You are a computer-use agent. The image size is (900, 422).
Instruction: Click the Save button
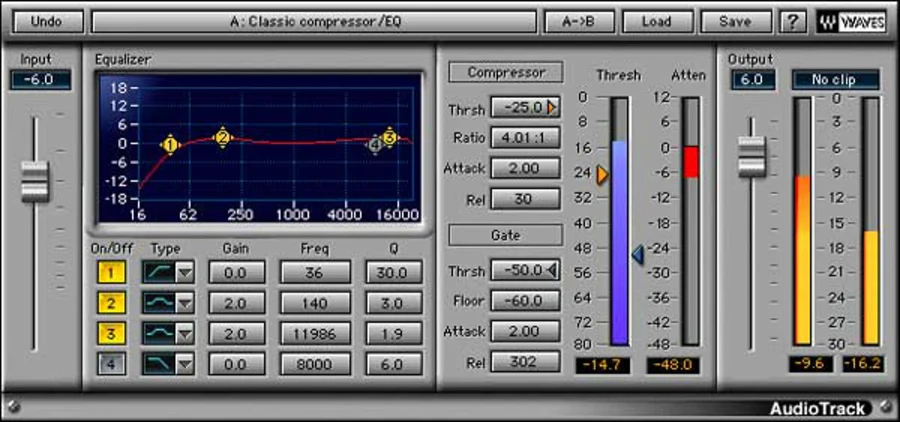(736, 22)
